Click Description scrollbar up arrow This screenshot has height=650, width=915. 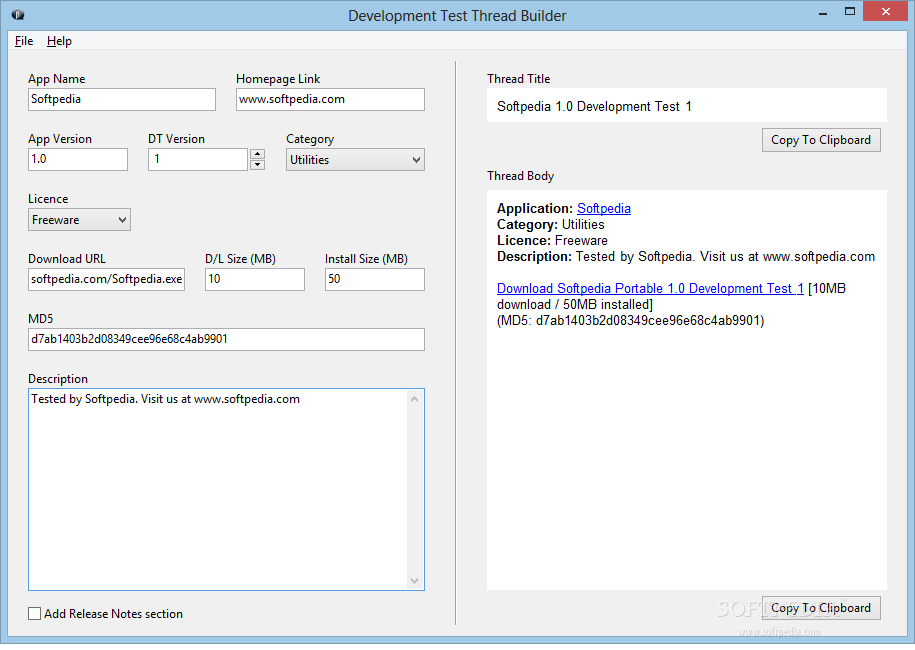click(414, 399)
